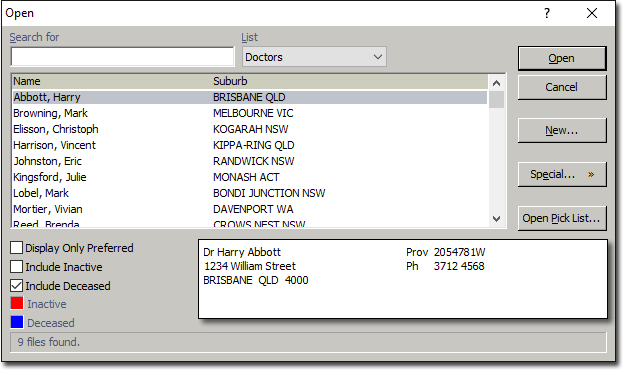Open the Doctors list dropdown

coord(314,57)
